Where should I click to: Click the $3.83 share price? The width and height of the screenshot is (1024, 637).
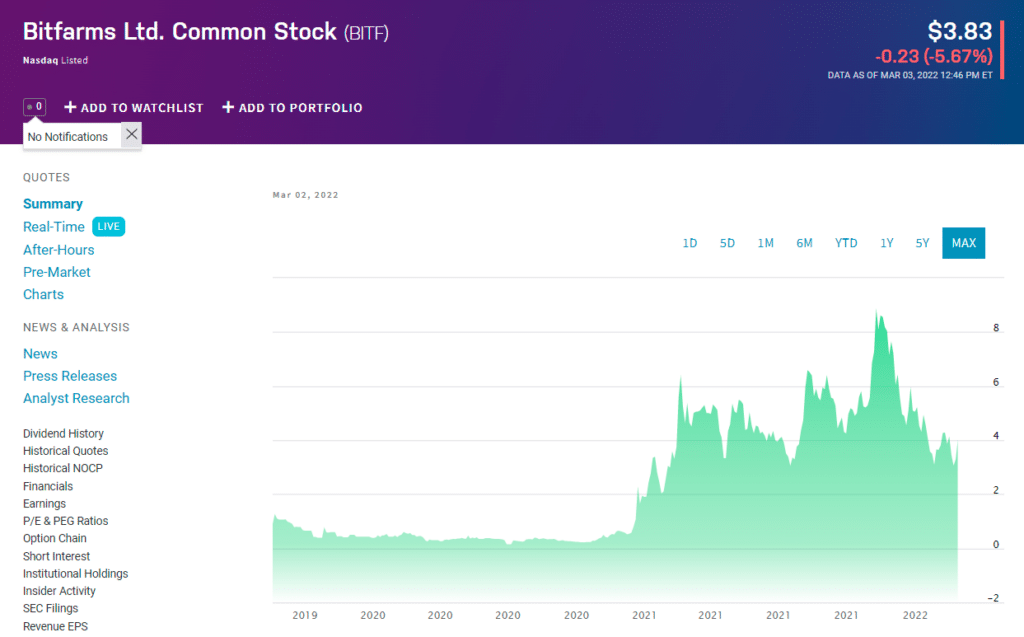tap(959, 31)
